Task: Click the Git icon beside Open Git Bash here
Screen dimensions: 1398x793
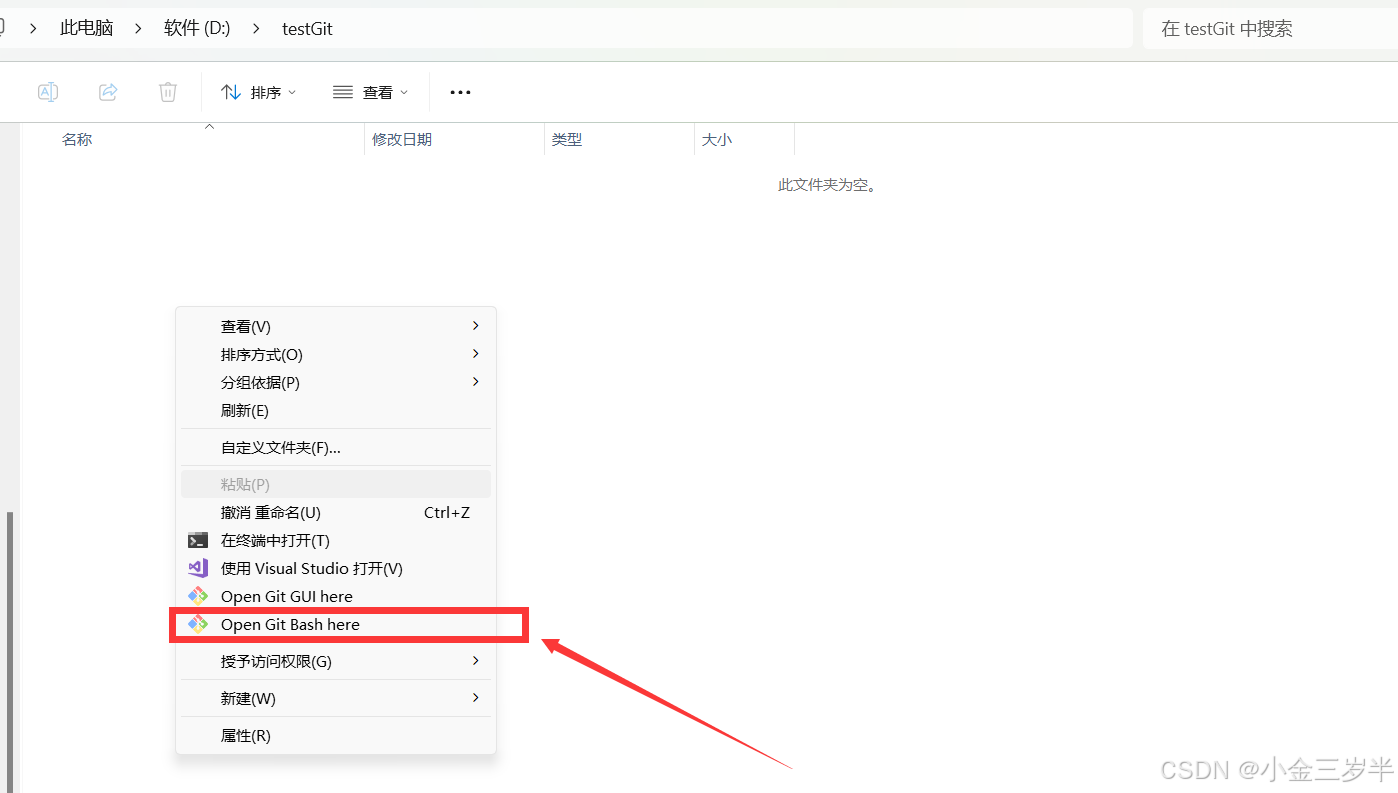Action: [x=198, y=624]
